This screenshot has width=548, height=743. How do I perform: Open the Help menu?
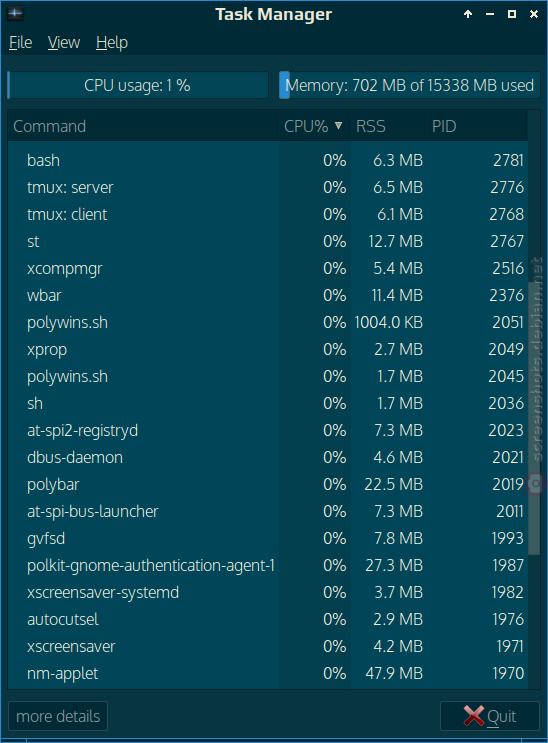(112, 43)
